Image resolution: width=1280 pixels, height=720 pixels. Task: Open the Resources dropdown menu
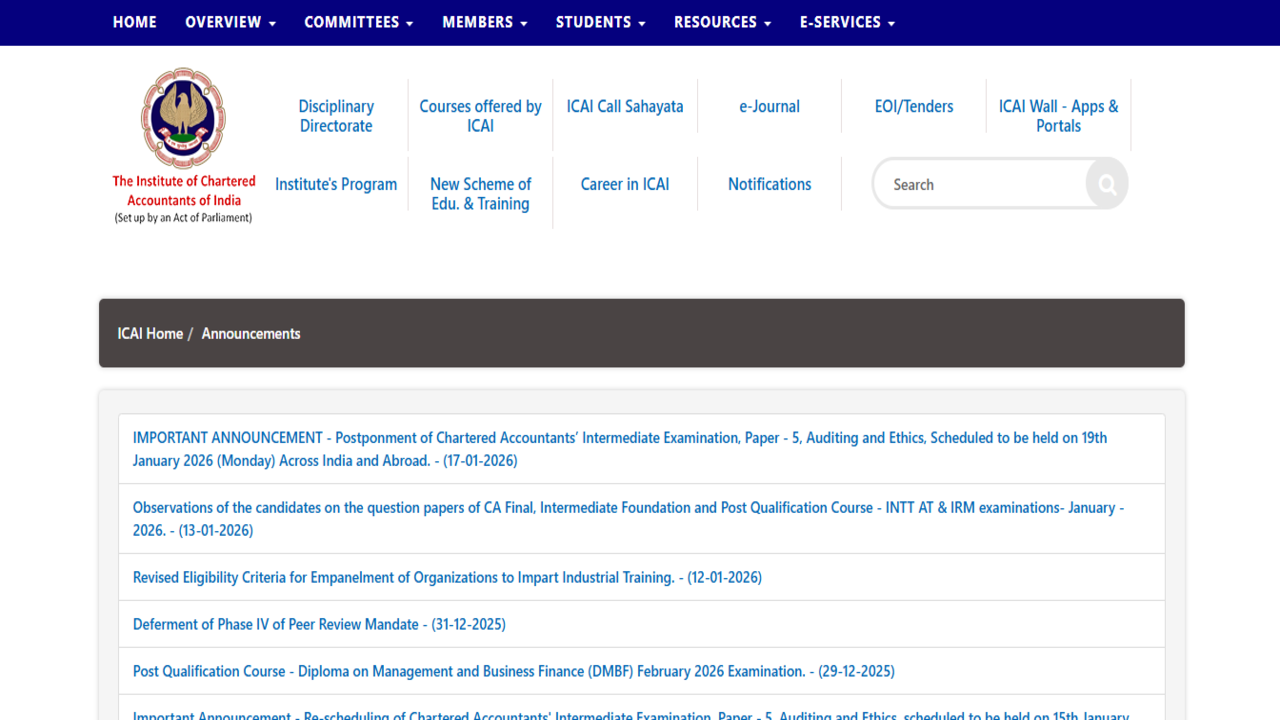(x=722, y=22)
